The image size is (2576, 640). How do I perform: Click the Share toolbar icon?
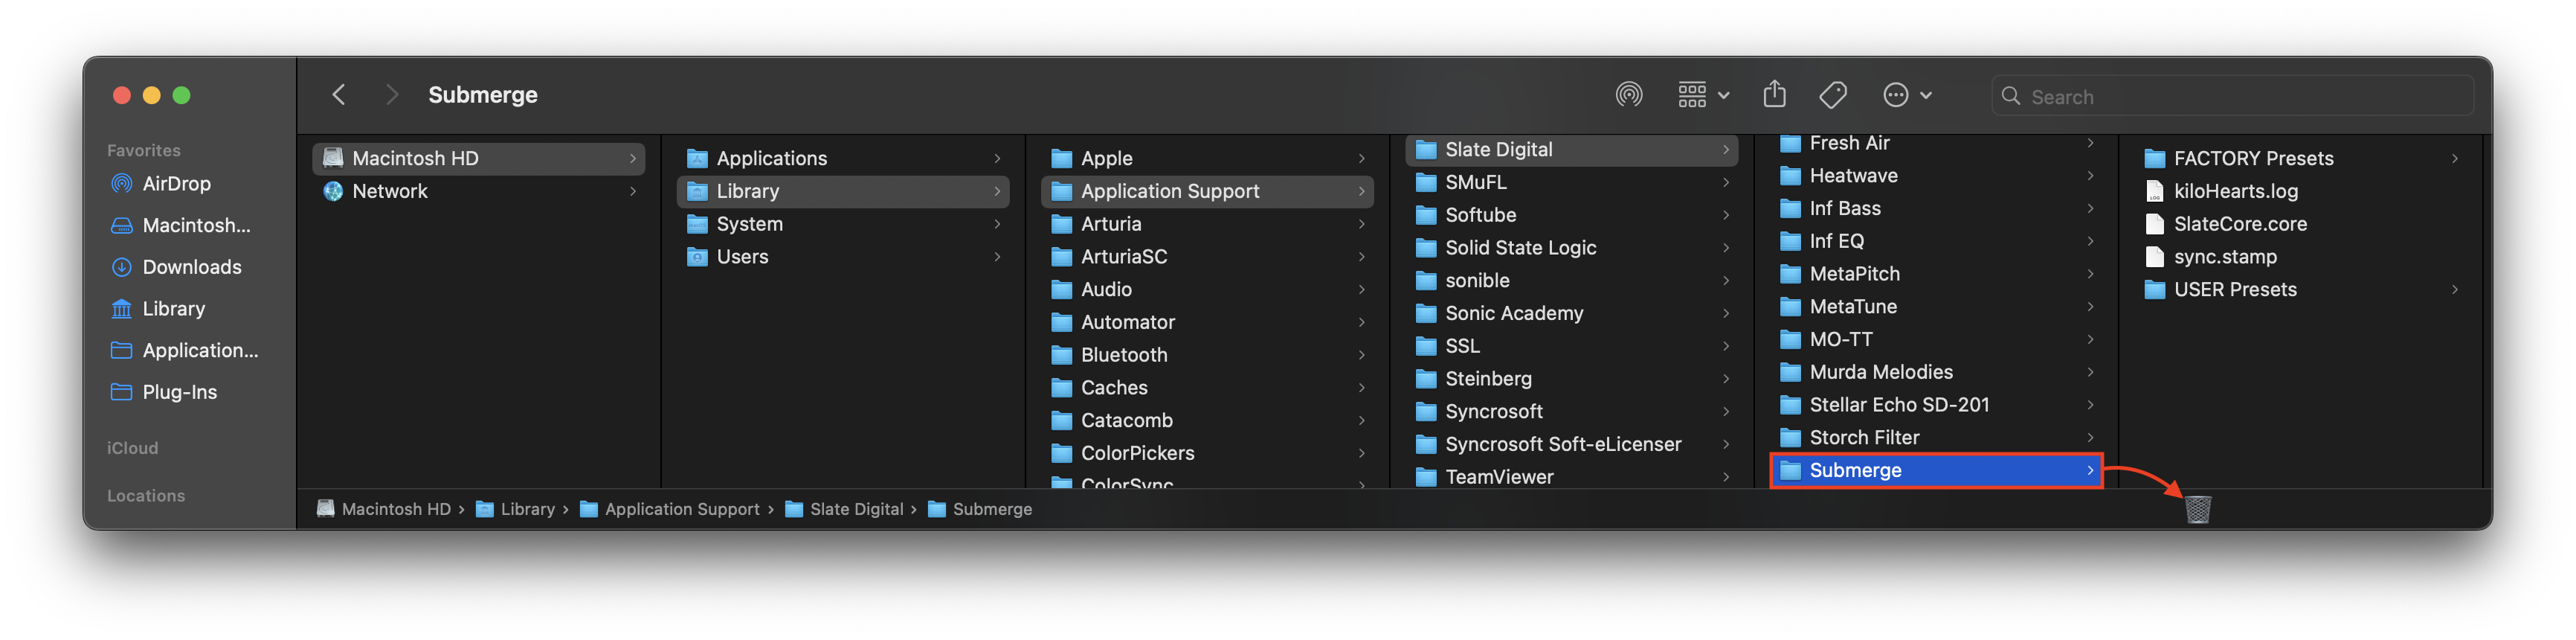[1774, 95]
